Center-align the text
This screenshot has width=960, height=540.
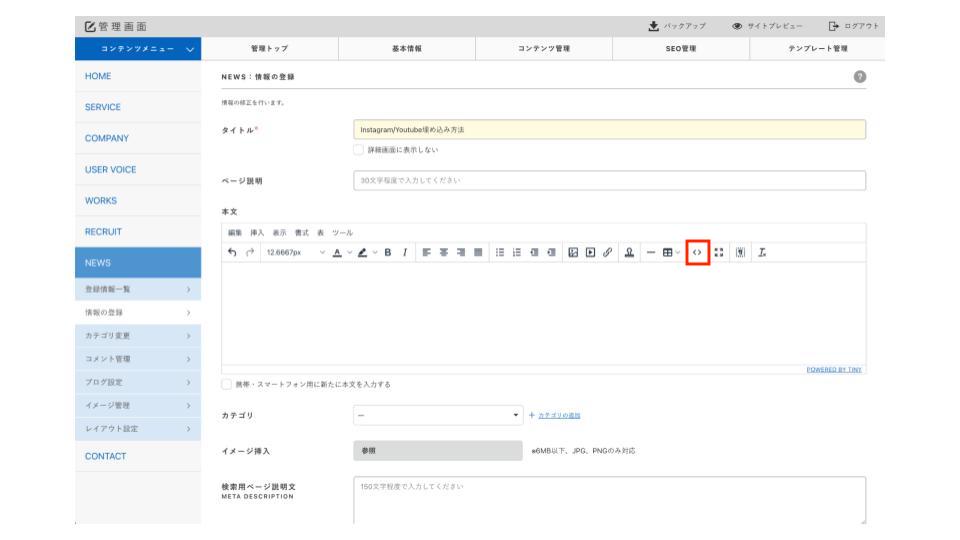point(444,252)
